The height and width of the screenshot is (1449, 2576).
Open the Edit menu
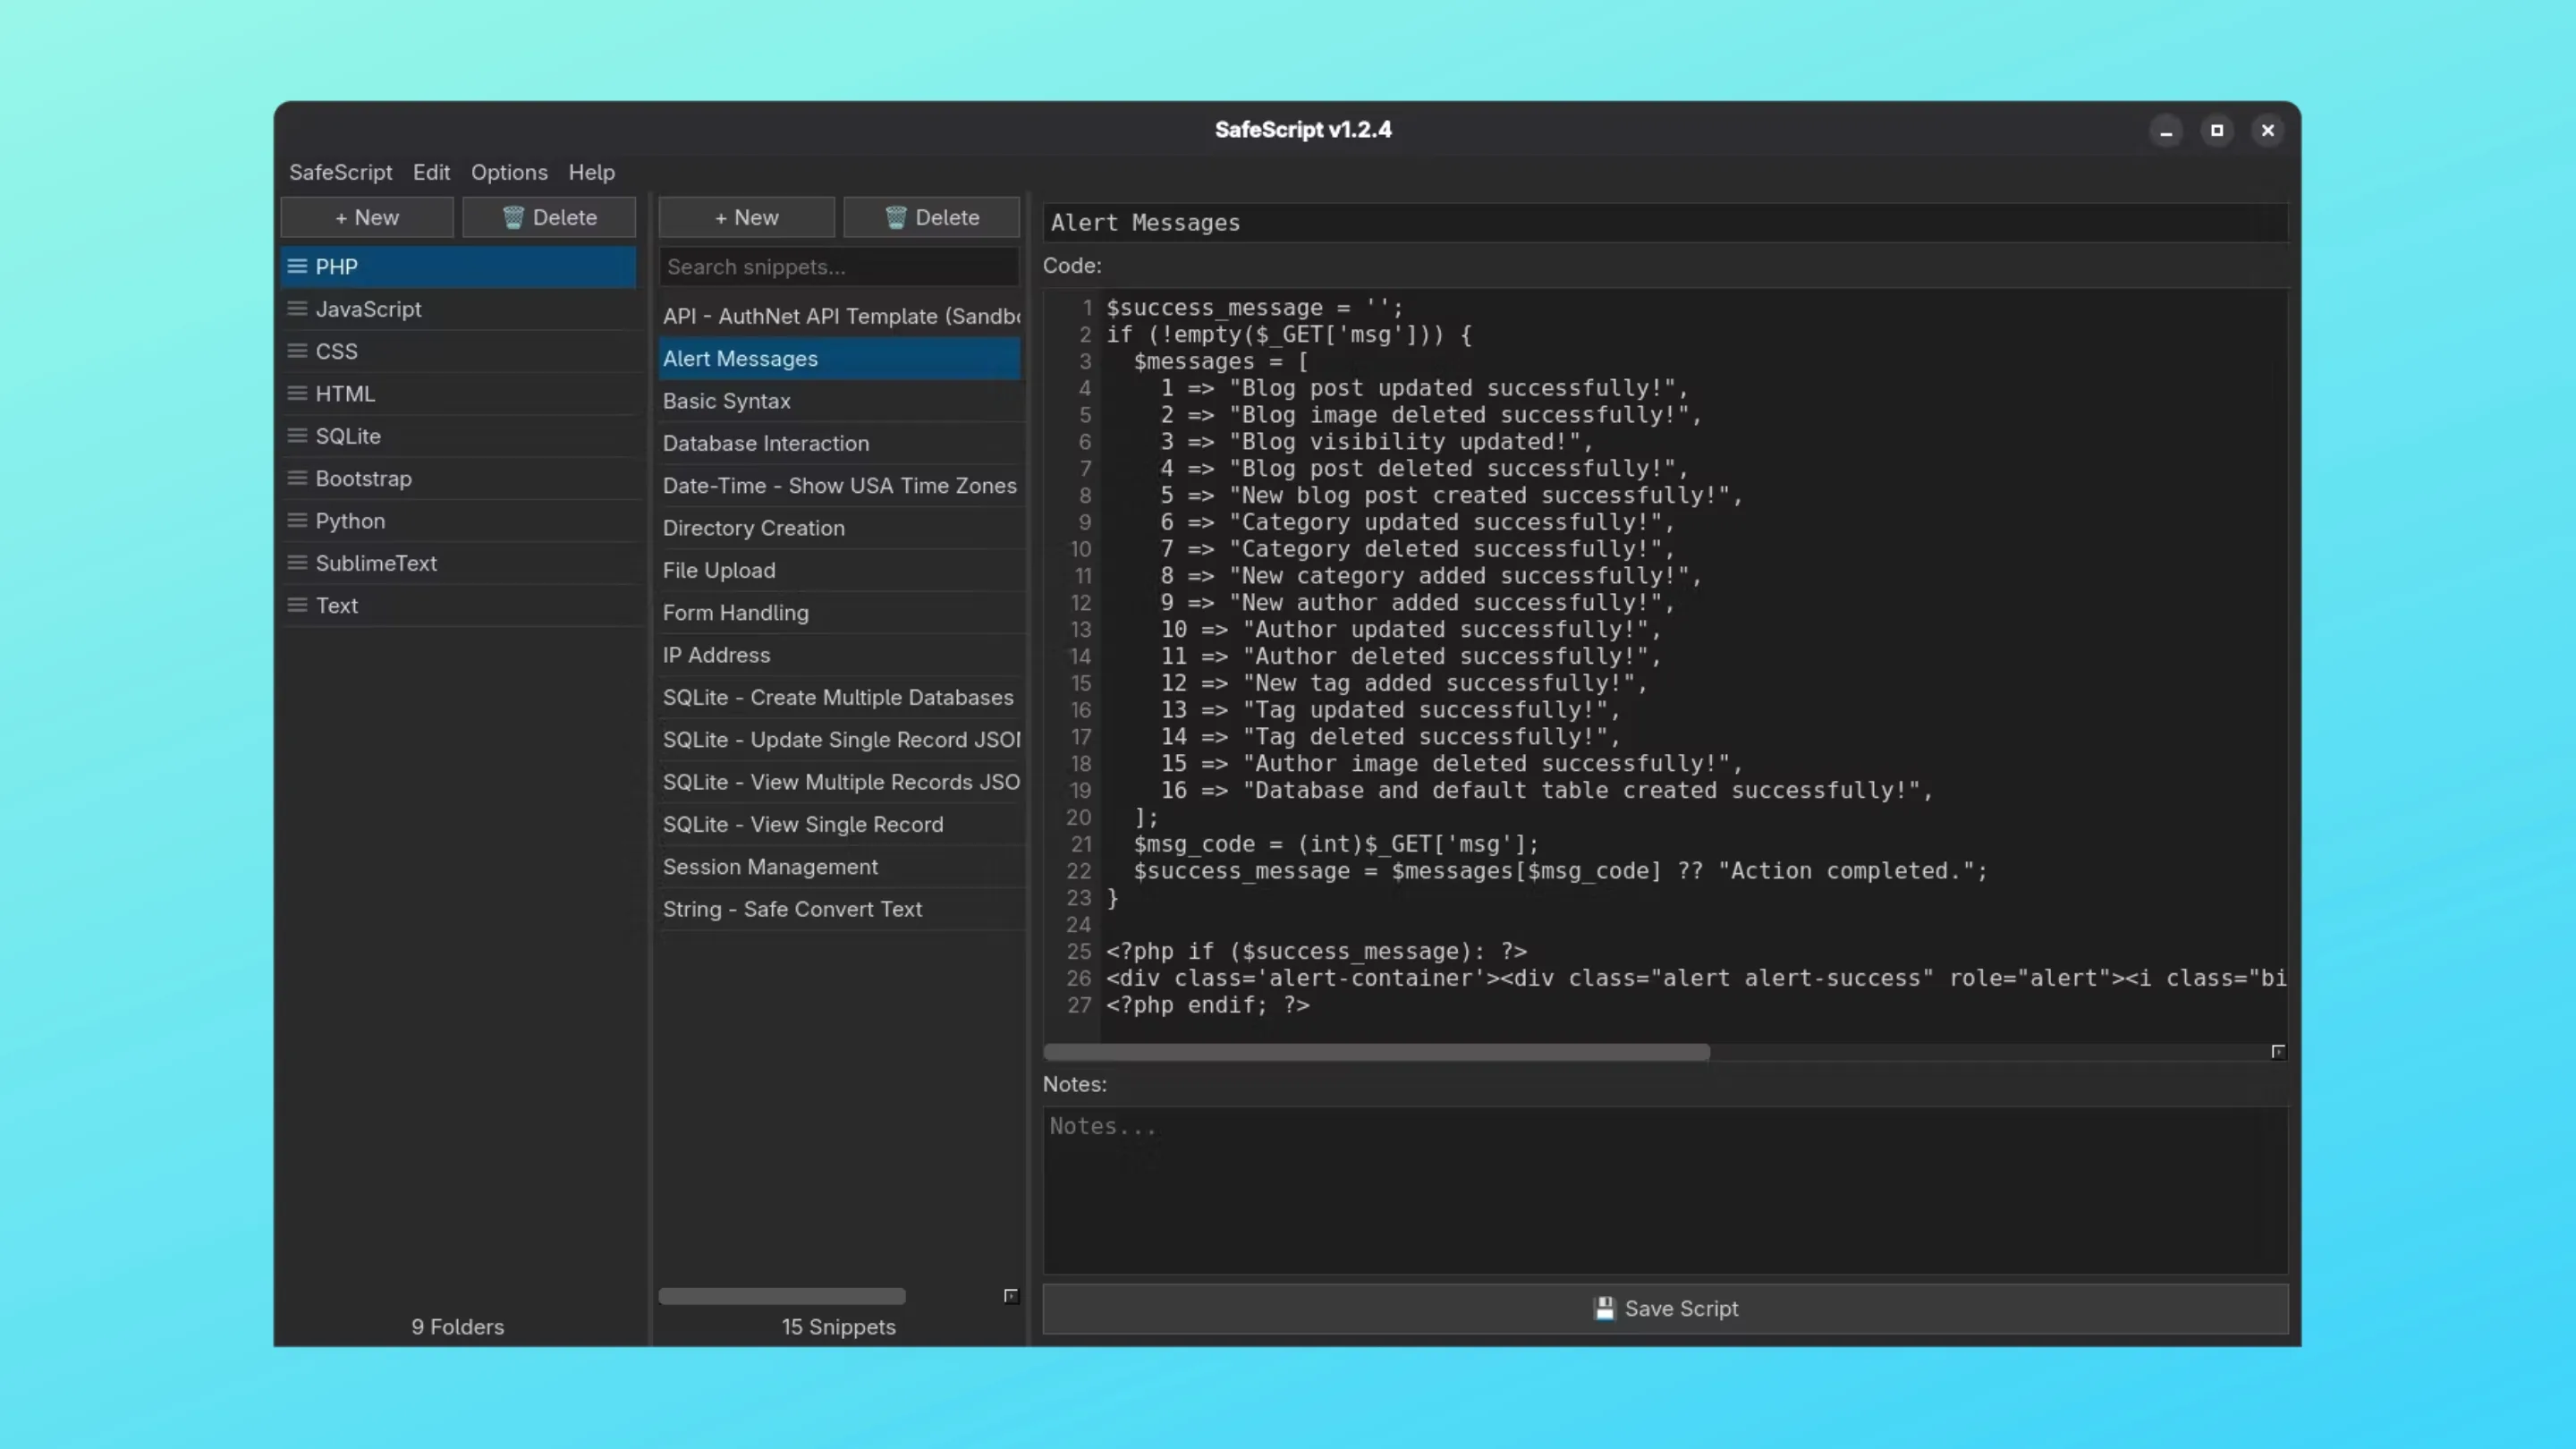pos(431,171)
